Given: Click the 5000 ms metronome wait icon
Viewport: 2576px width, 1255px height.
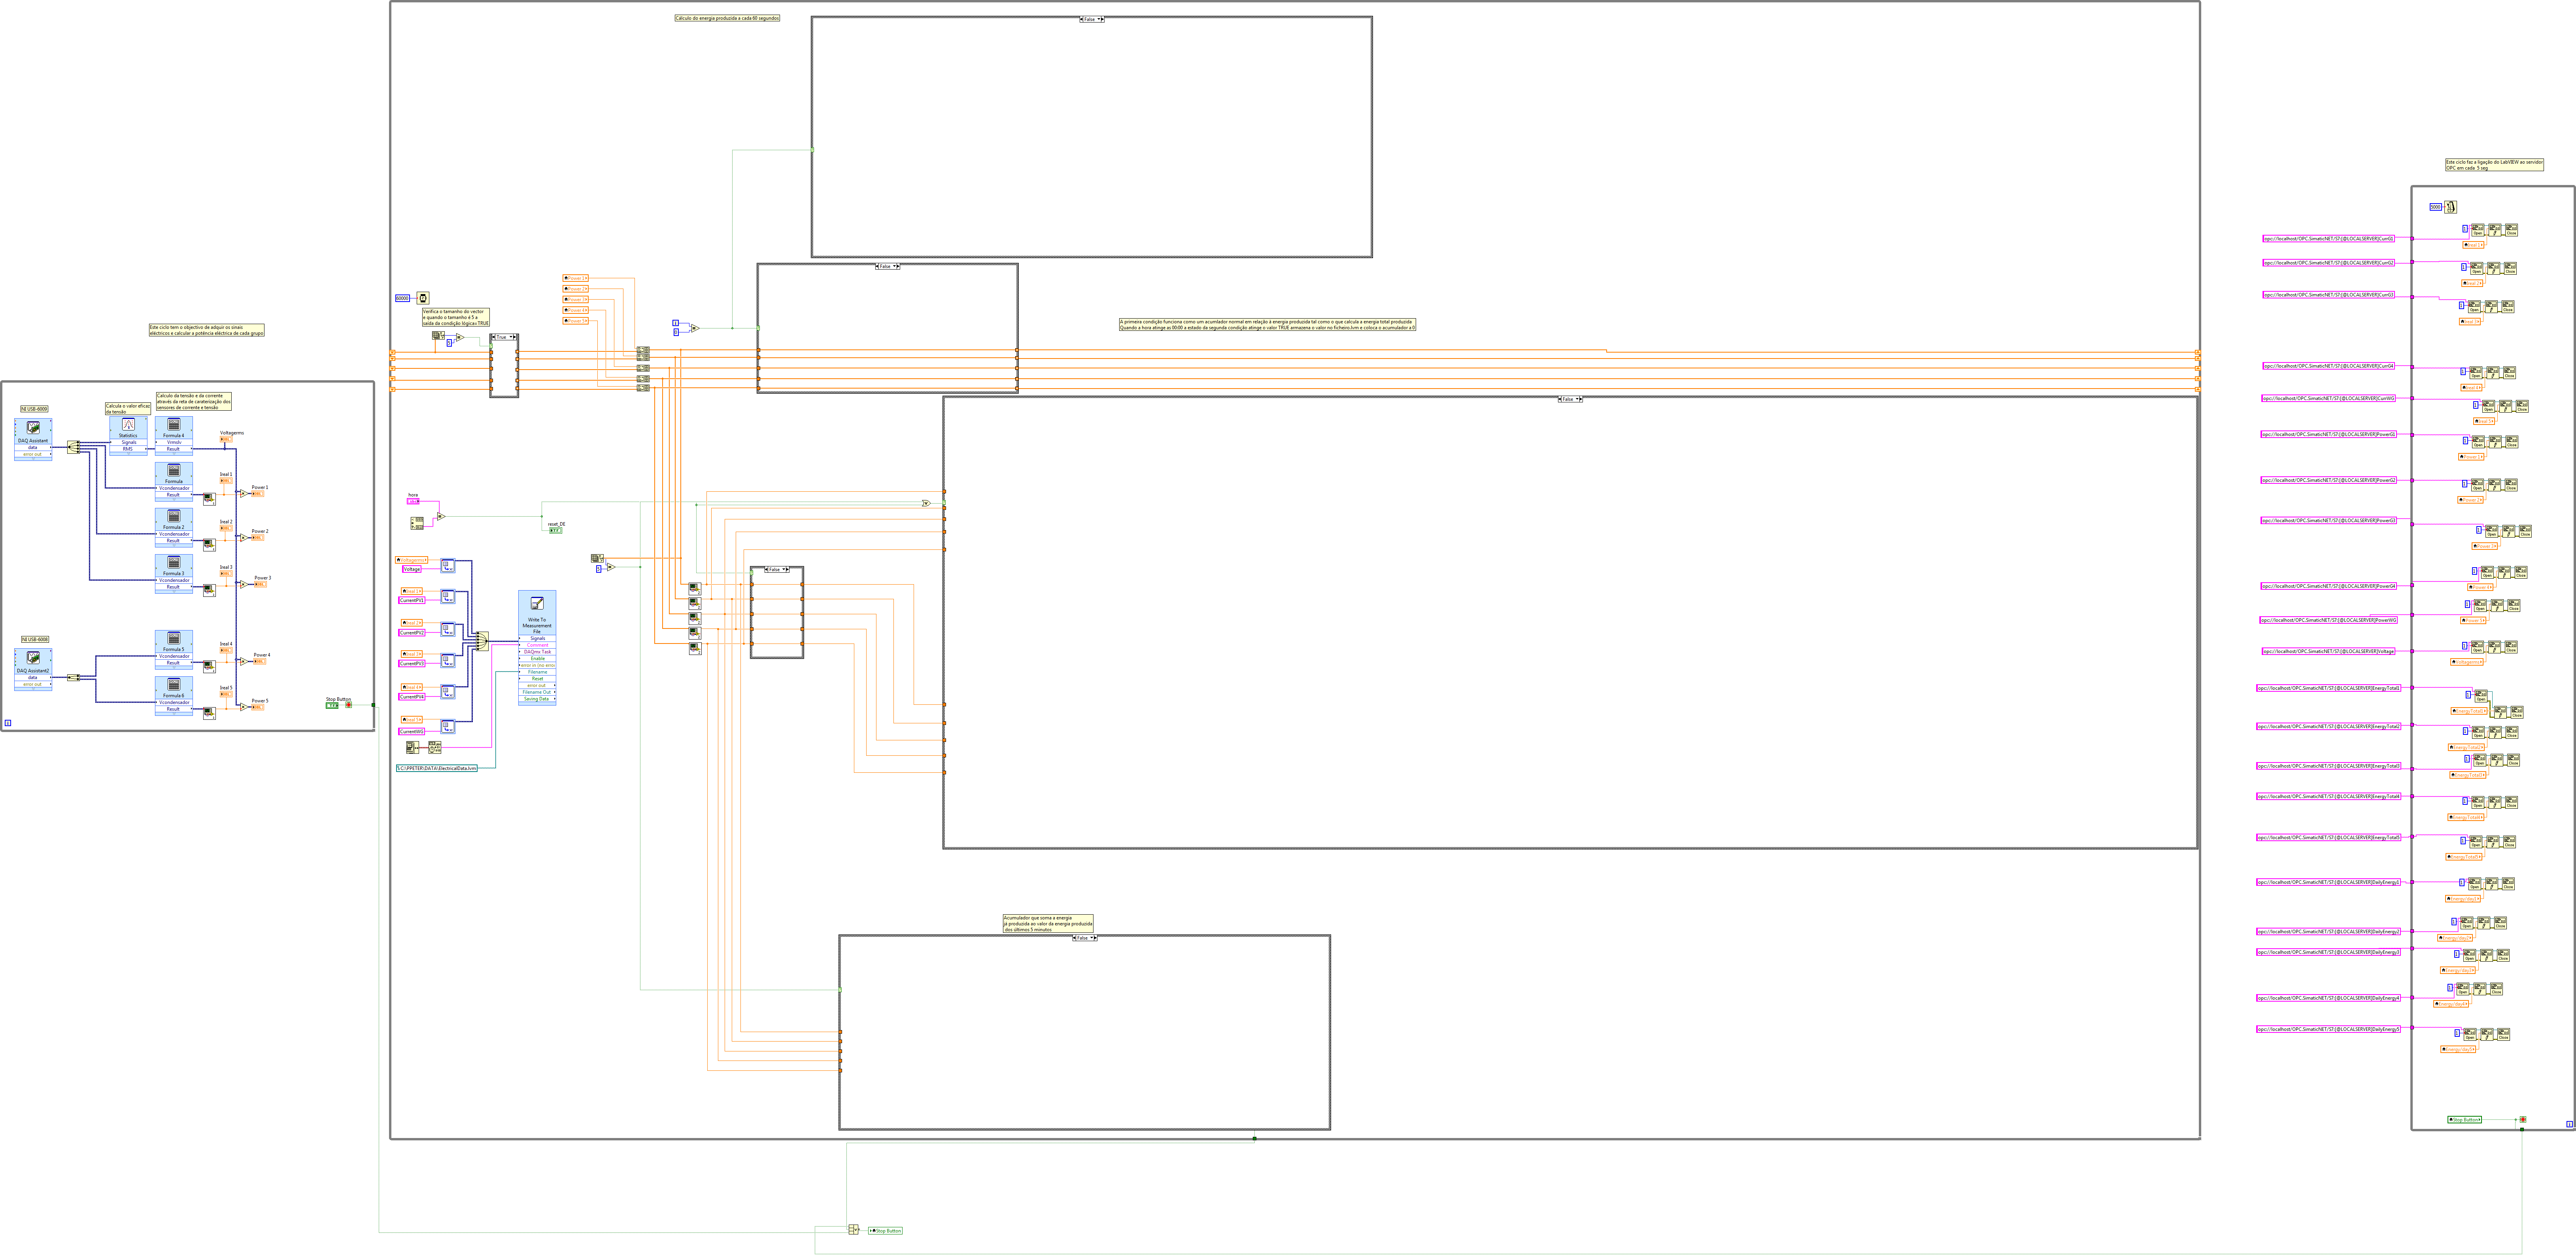Looking at the screenshot, I should point(2450,207).
